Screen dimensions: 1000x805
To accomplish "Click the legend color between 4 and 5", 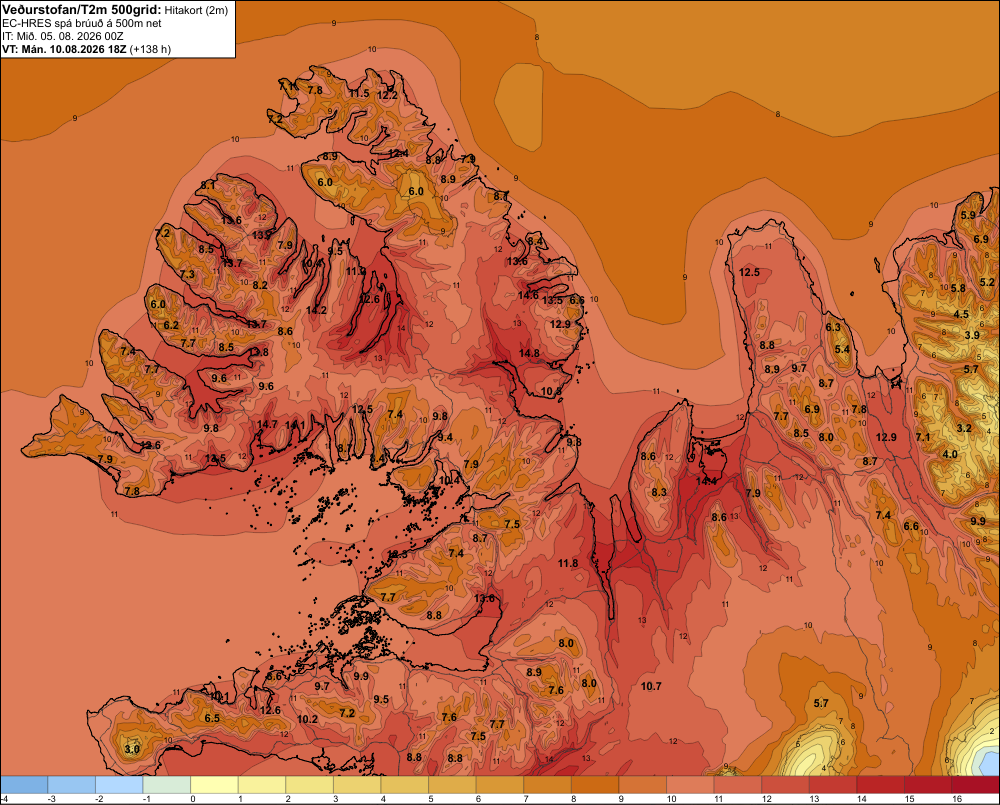I will tap(404, 784).
